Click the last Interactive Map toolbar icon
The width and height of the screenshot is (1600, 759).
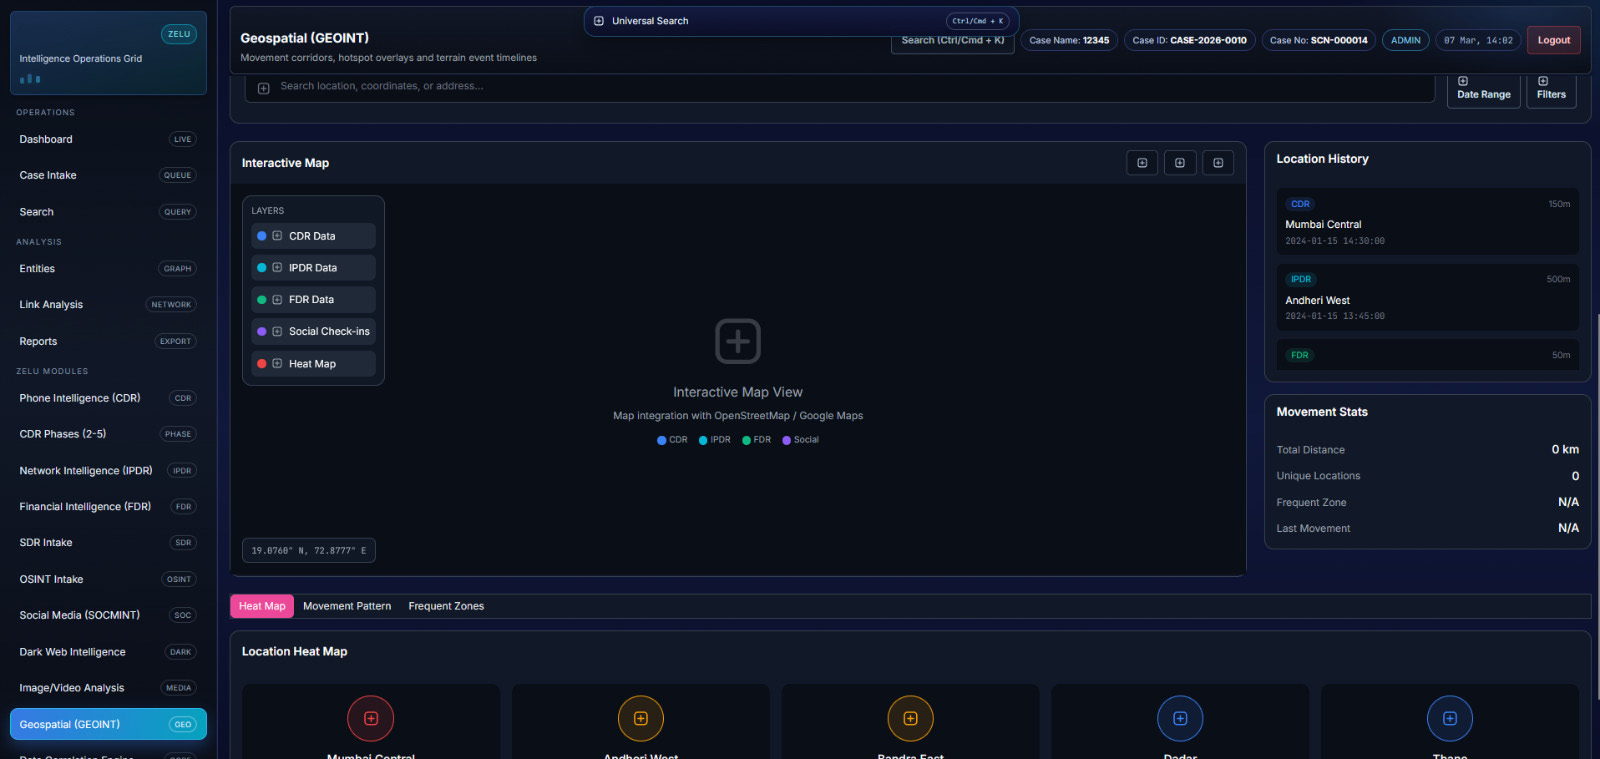[1217, 163]
